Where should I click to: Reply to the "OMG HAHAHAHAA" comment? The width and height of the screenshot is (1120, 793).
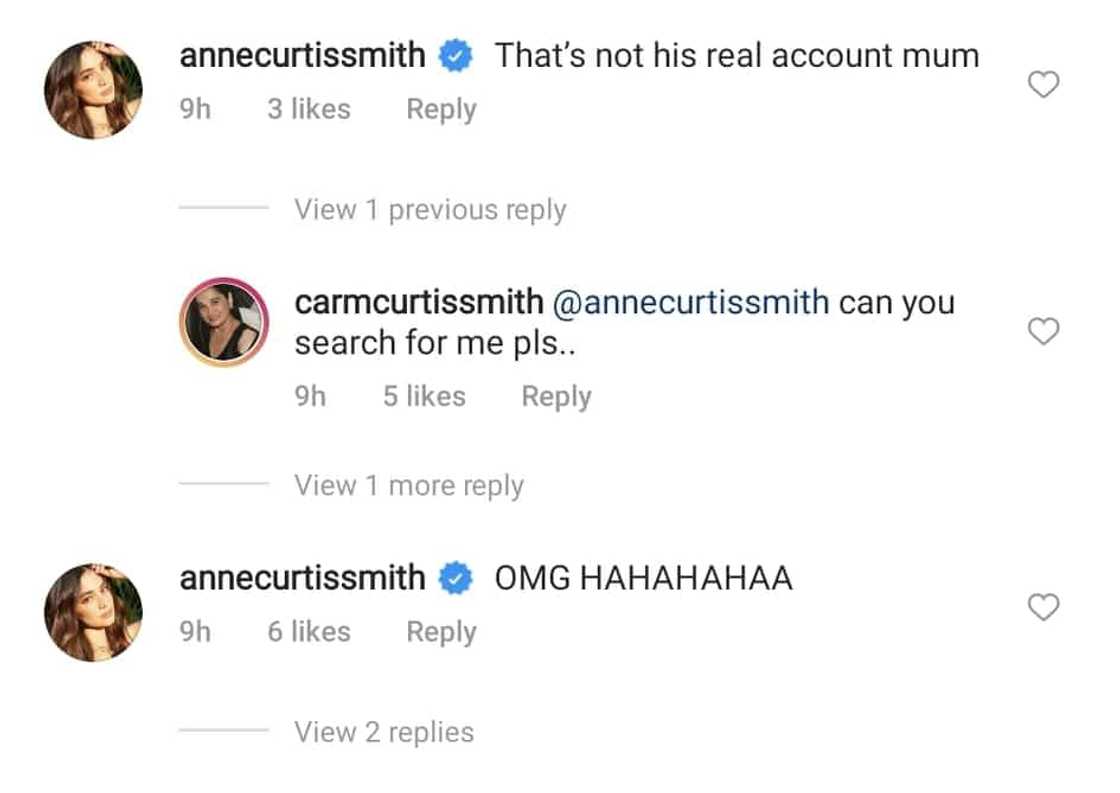pos(441,632)
